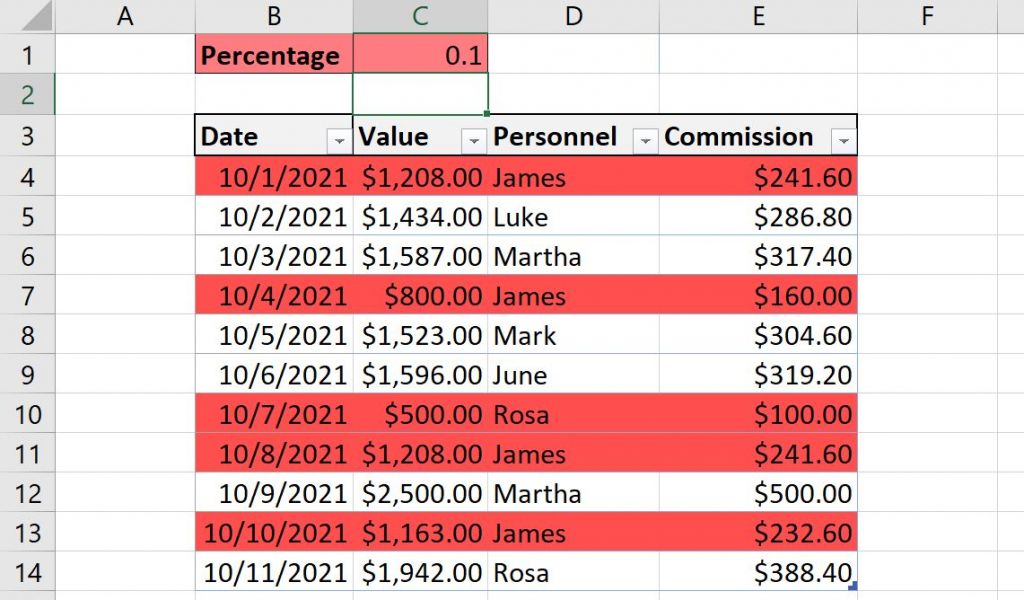
Task: Select the red Percentage value cell containing 0.1
Action: click(420, 56)
